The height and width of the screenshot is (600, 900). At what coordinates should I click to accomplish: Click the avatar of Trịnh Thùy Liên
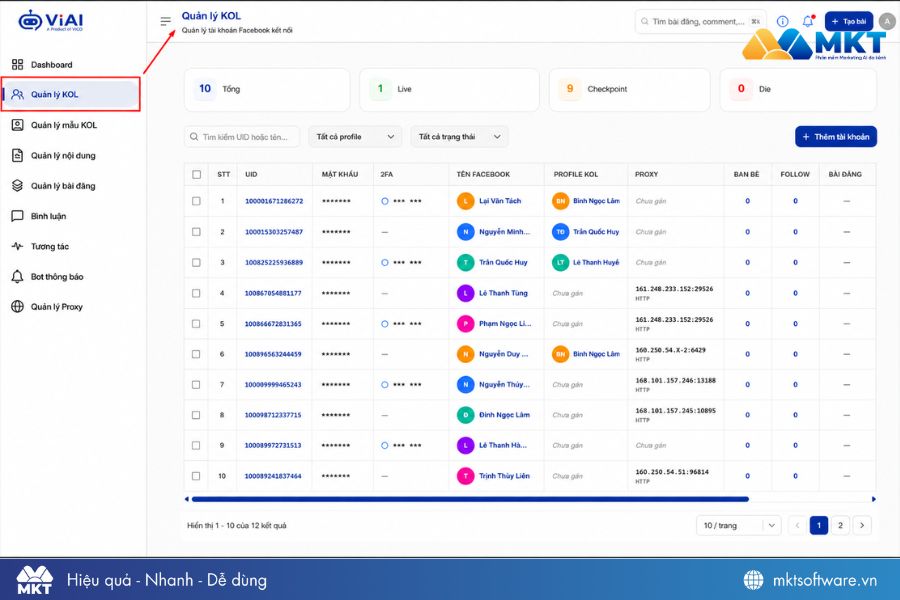pyautogui.click(x=465, y=476)
